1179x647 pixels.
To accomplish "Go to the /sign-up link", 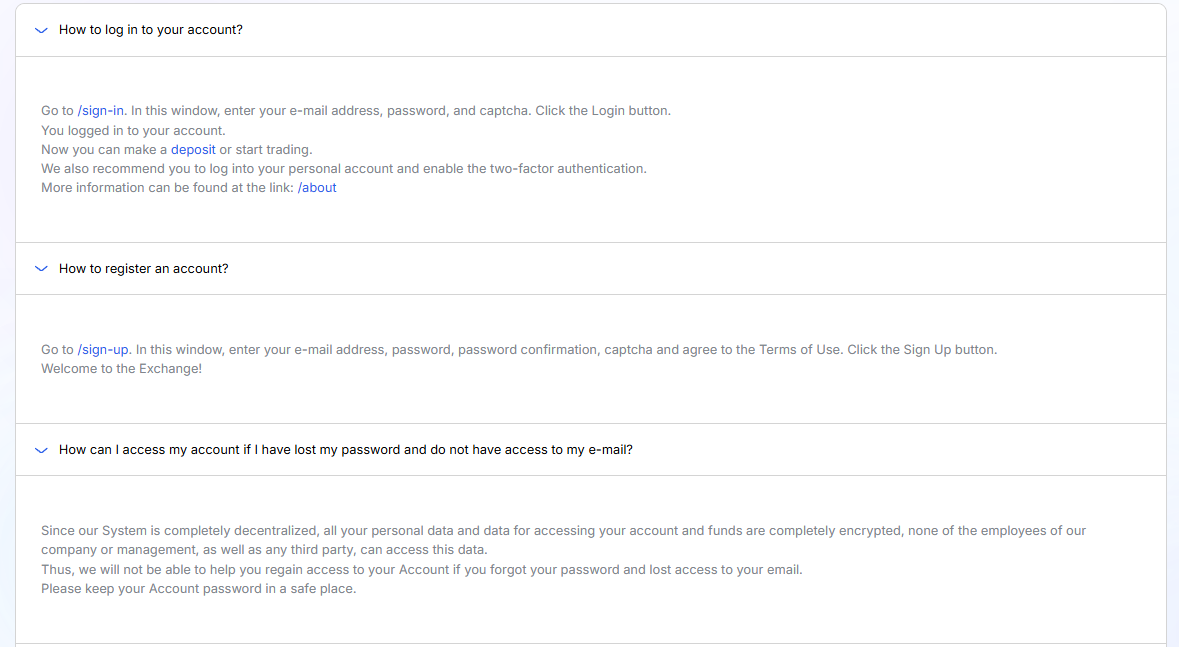I will [x=103, y=350].
